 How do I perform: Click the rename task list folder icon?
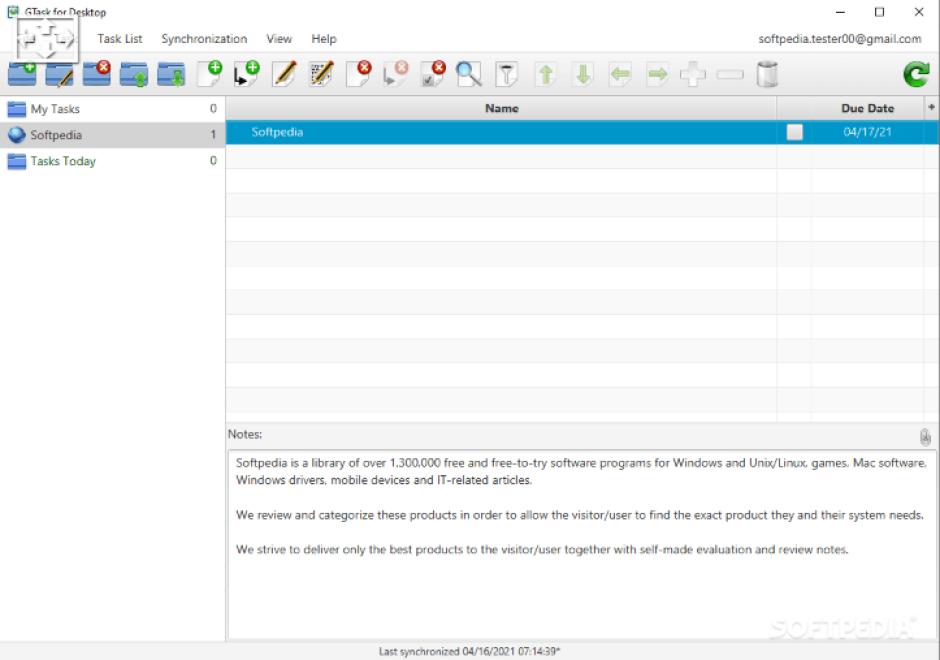point(59,74)
